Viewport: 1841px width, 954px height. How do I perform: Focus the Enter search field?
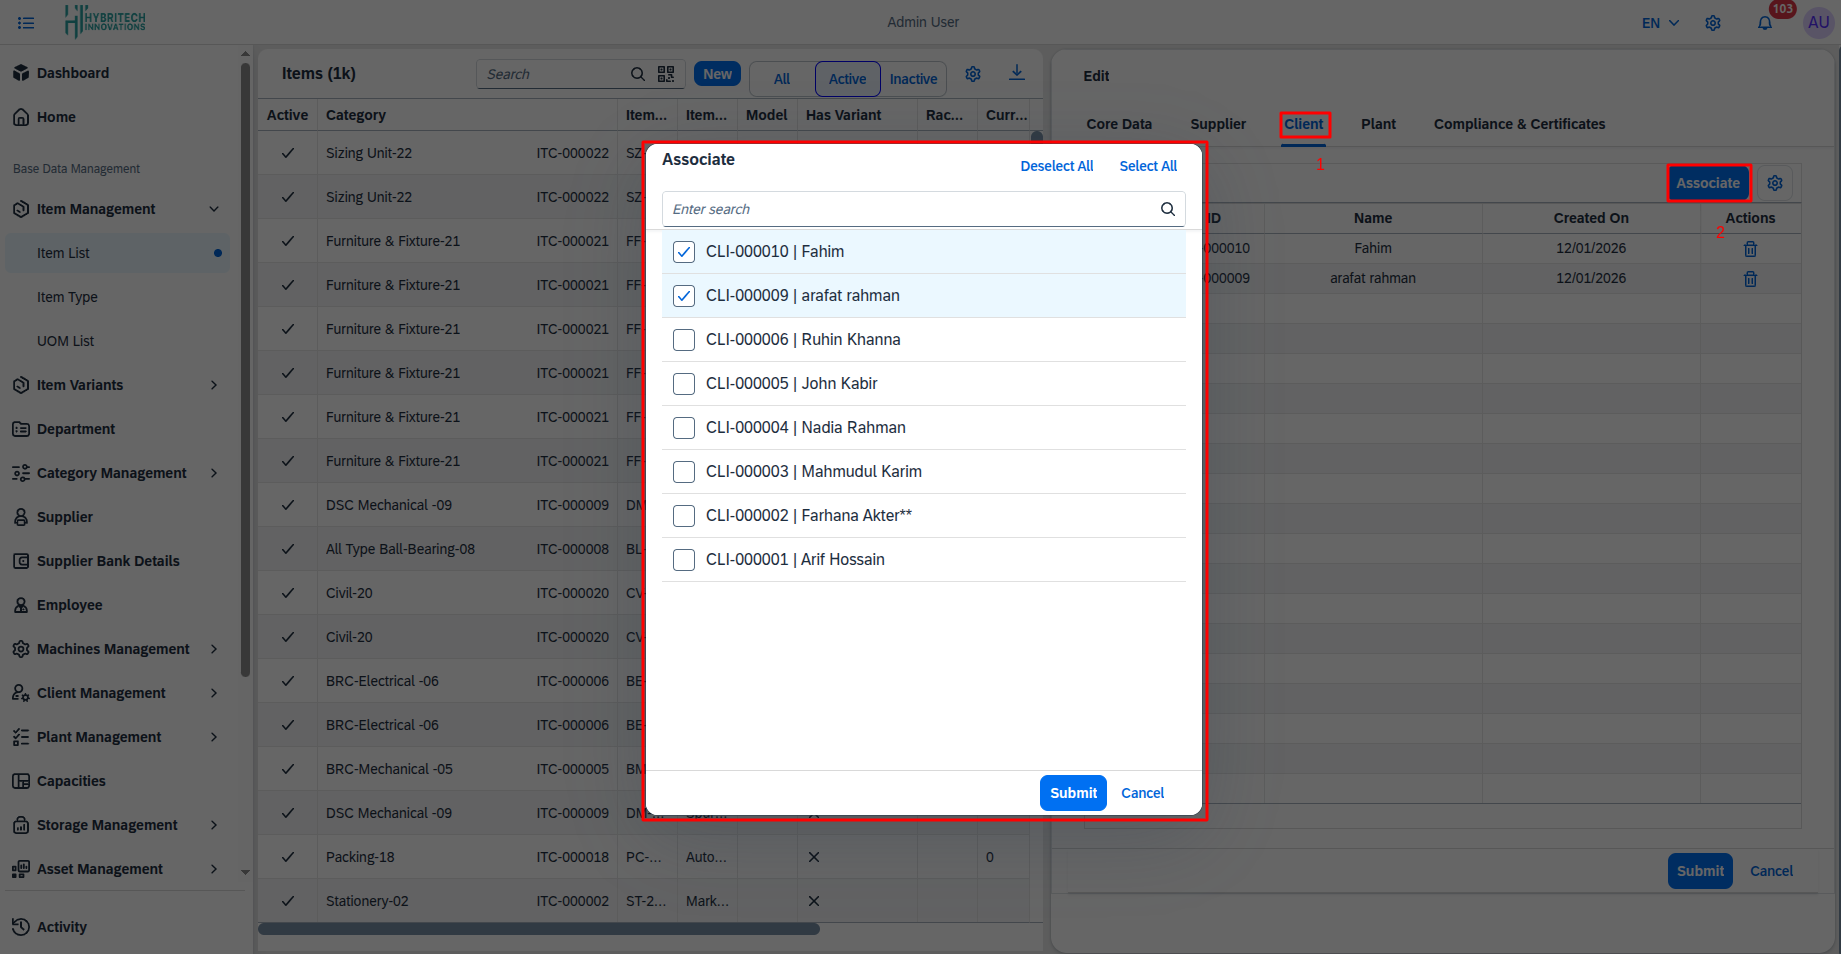(910, 209)
